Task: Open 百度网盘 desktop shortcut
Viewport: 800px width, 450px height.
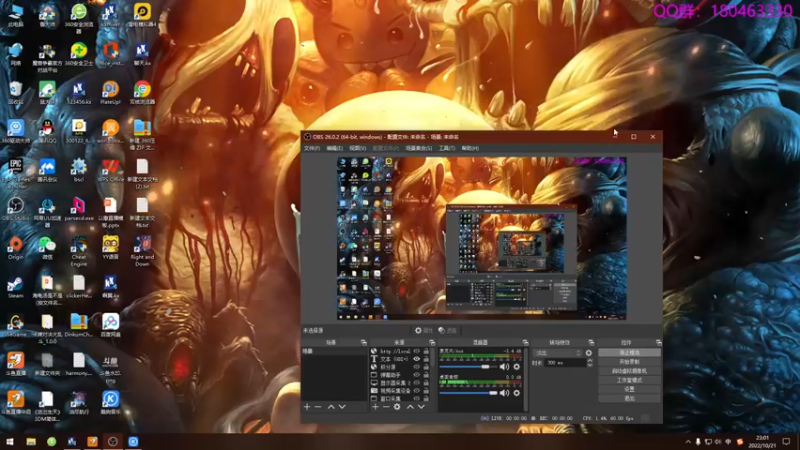Action: (110, 326)
